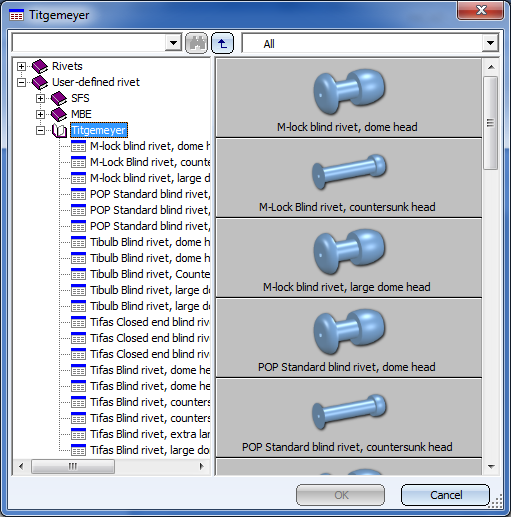Open the search combo box dropdown arrow

click(x=173, y=43)
